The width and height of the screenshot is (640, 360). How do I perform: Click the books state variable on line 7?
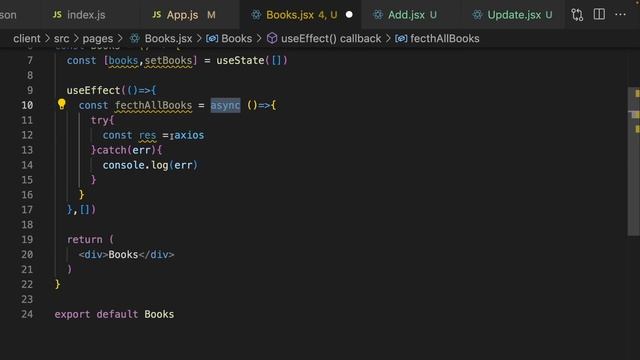tap(123, 60)
